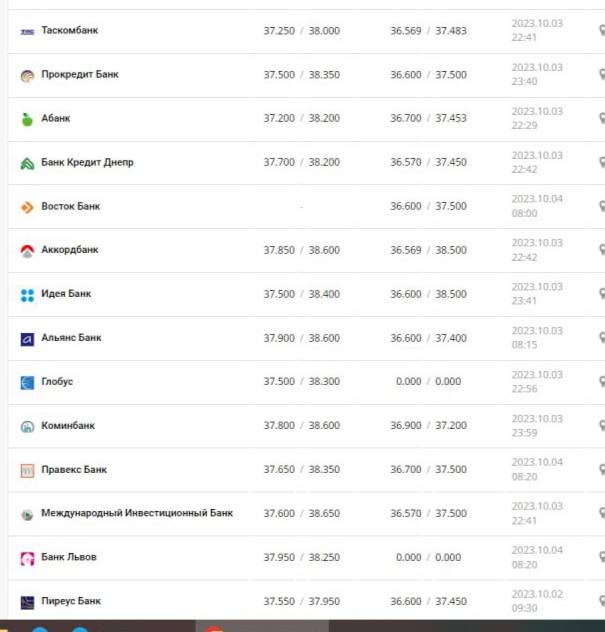
Task: Click the orange Восток Банк logo
Action: pos(27,207)
